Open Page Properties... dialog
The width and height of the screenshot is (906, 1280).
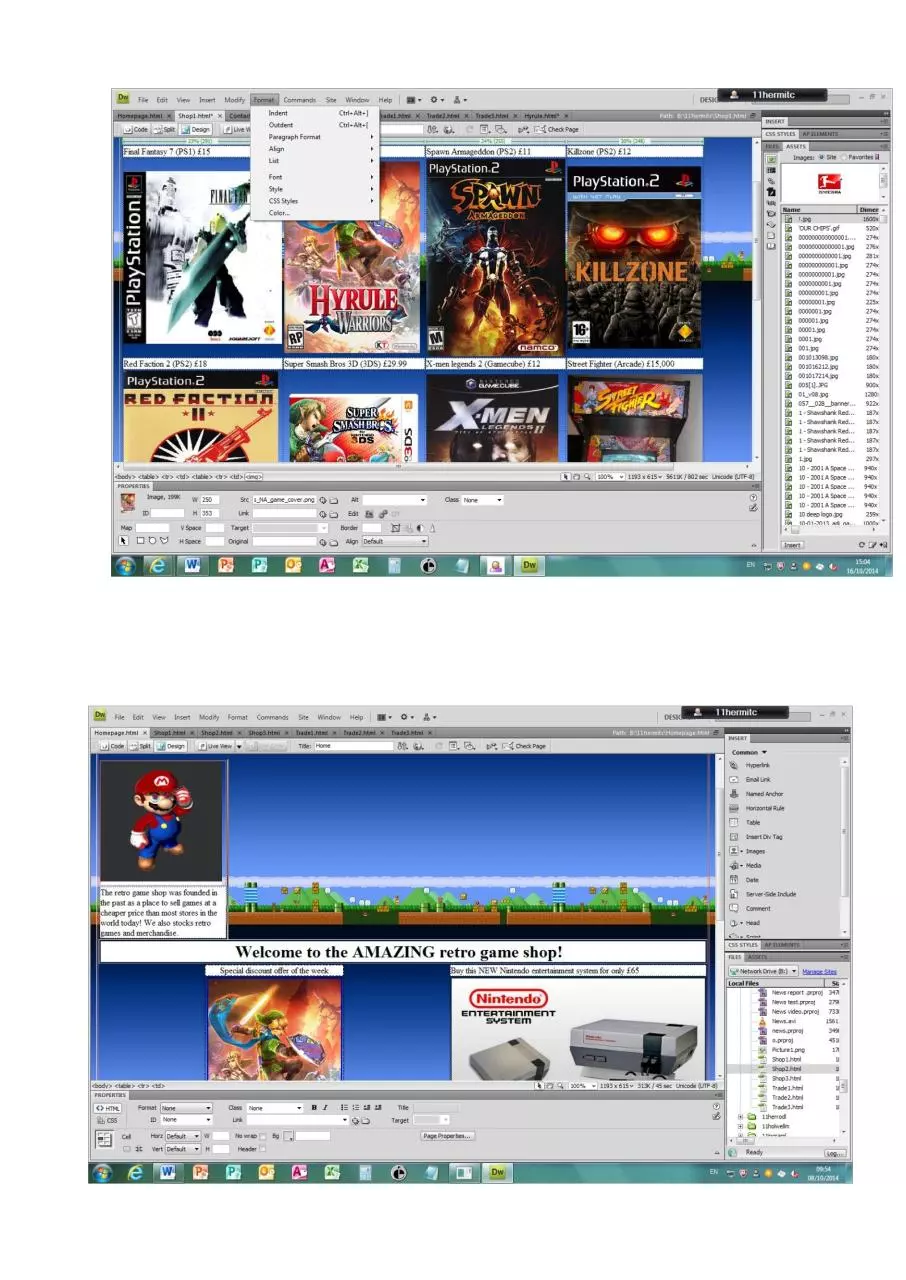[446, 1136]
